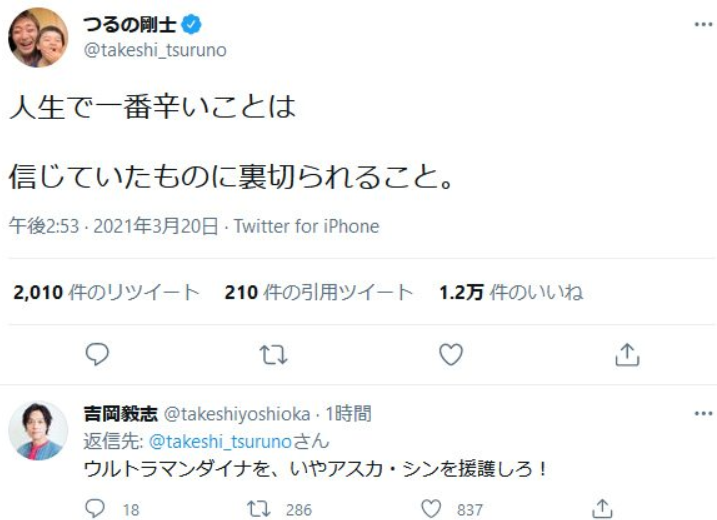
Task: Like 吉岡毅志's reply tweet
Action: [432, 508]
